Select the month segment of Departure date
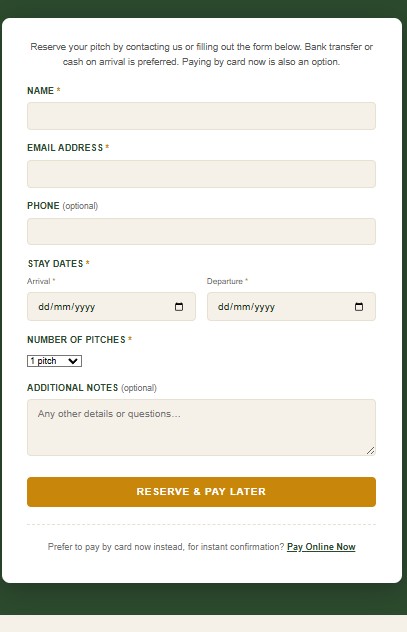 click(x=241, y=307)
